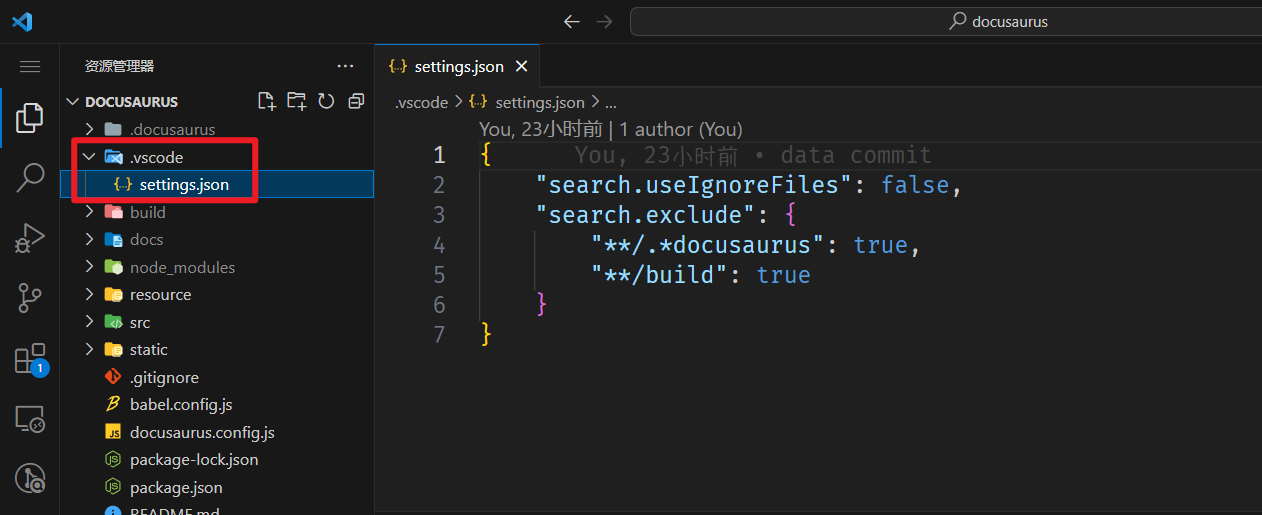The image size is (1262, 515).
Task: Click the "**/.*docusaurus" pattern string
Action: (x=707, y=245)
